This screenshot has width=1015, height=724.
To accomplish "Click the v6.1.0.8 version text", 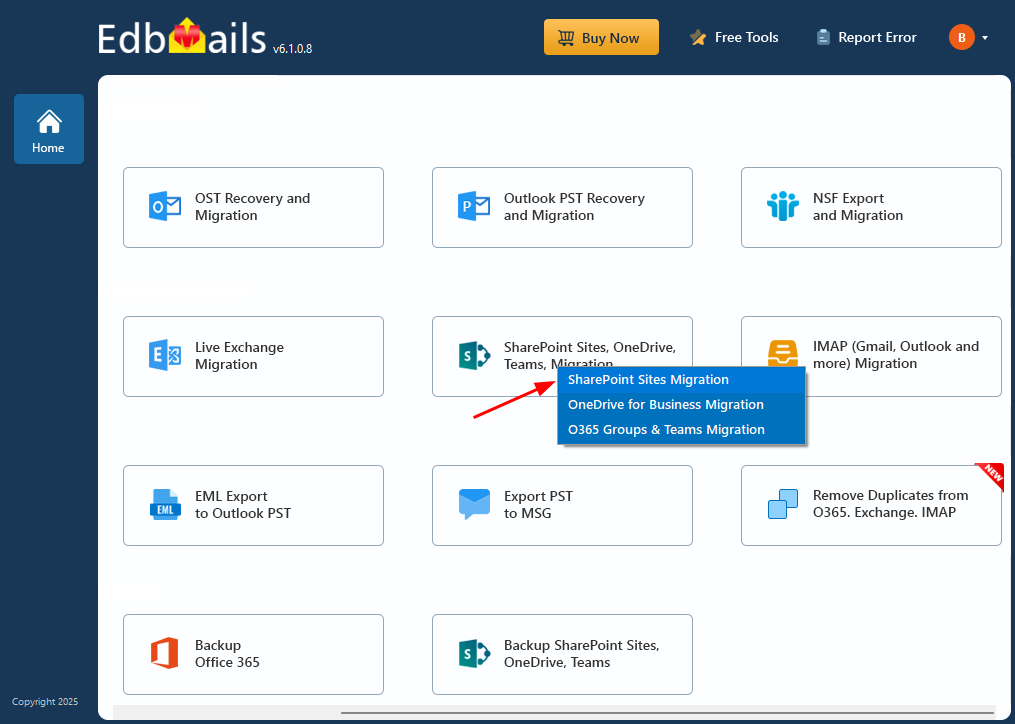I will click(293, 49).
